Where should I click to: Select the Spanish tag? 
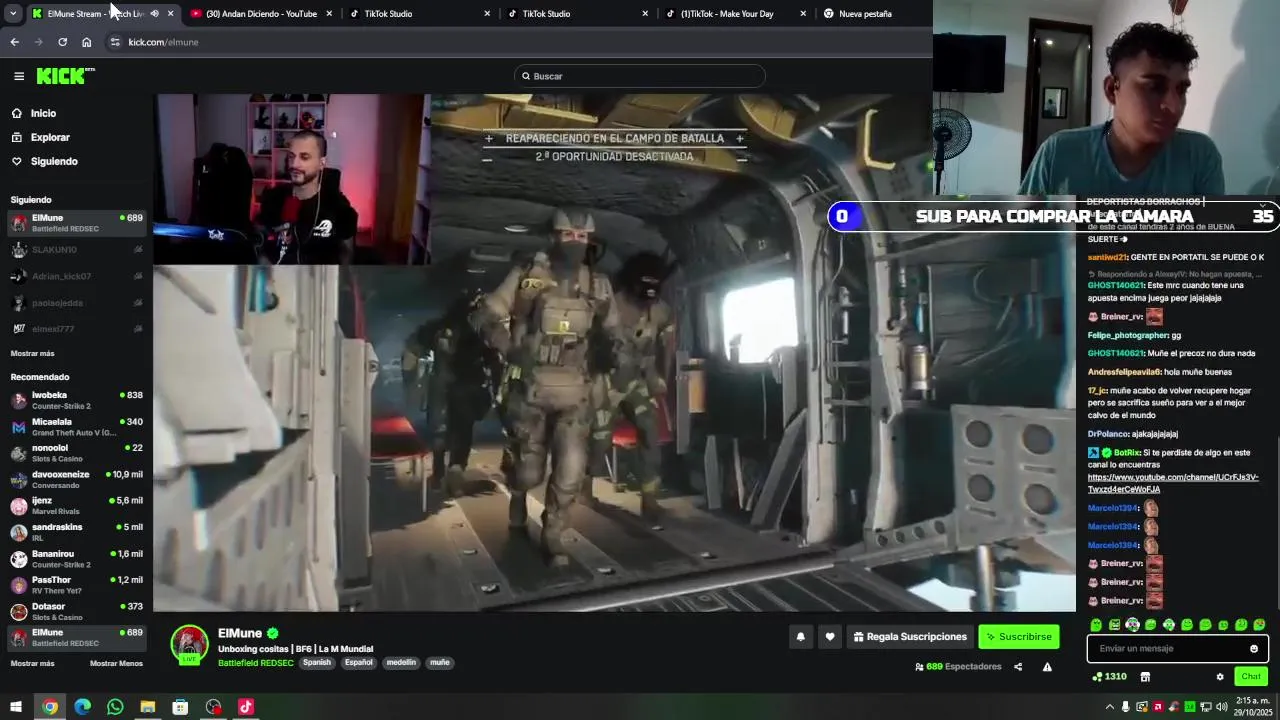pos(317,663)
